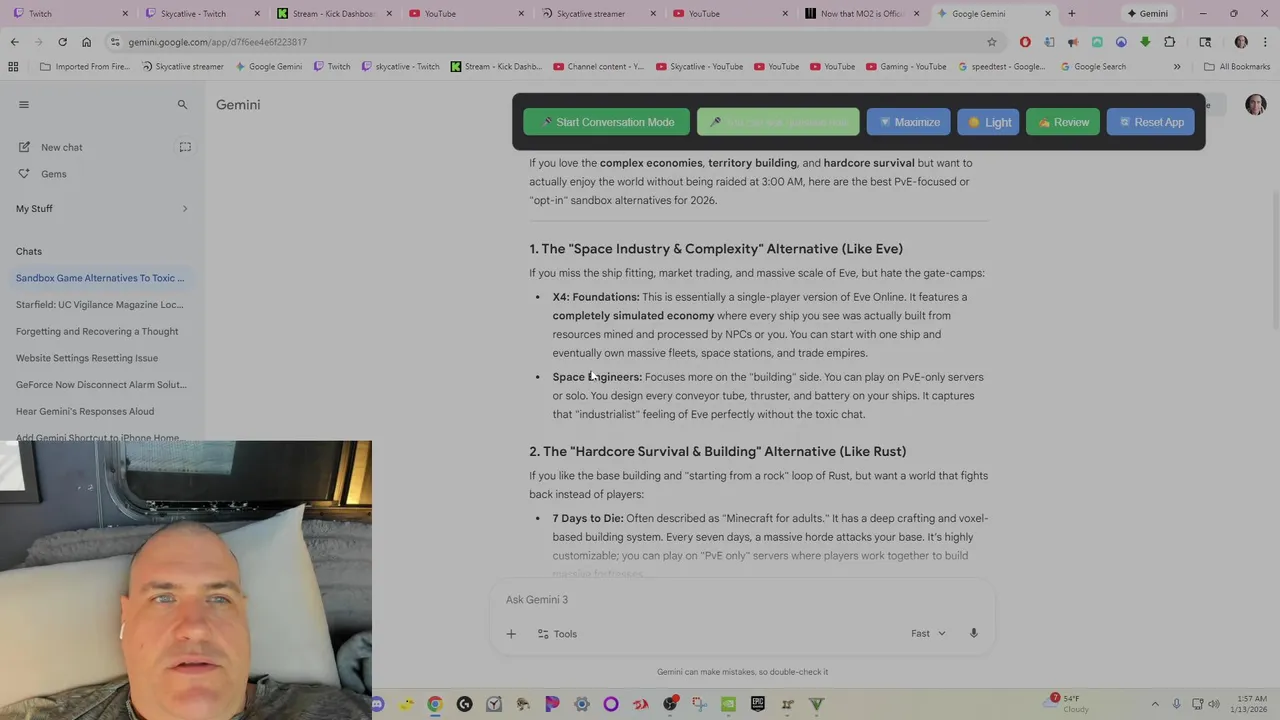Open the bookmarks apps grid icon
The width and height of the screenshot is (1280, 720).
(x=13, y=67)
